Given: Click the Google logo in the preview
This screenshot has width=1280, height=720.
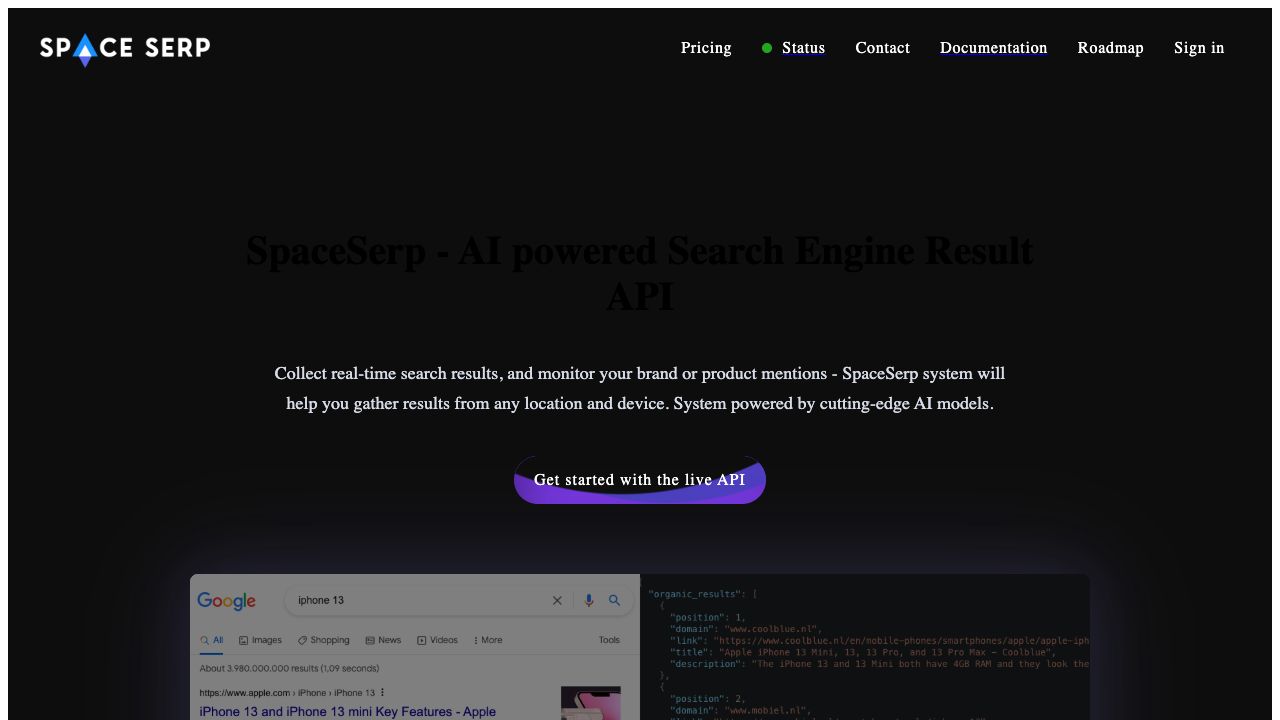Looking at the screenshot, I should point(226,601).
